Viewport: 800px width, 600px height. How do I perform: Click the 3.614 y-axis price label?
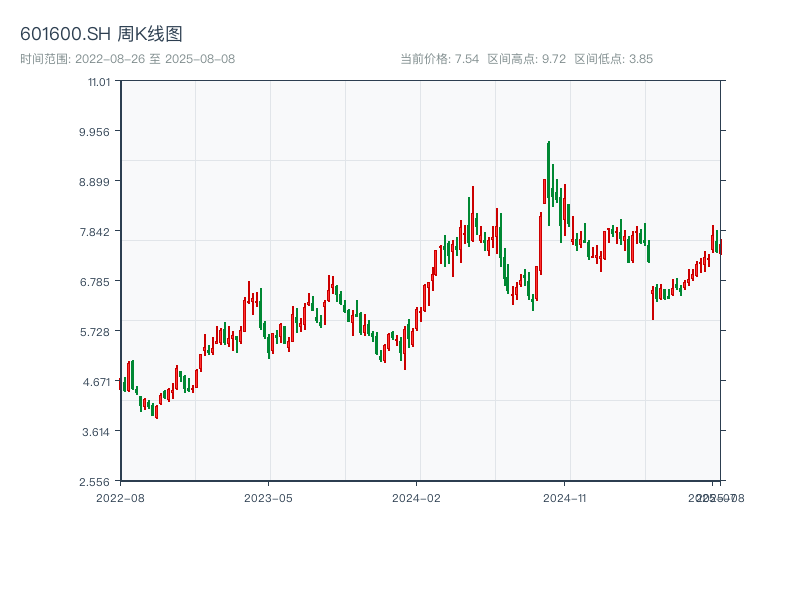coord(96,431)
